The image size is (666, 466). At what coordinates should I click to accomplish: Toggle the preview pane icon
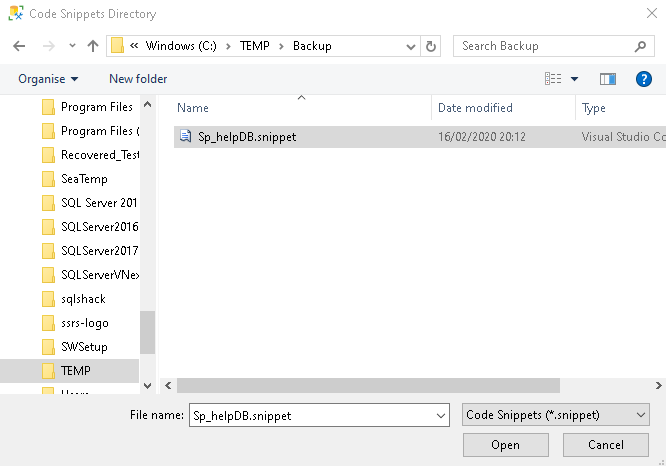tap(607, 79)
